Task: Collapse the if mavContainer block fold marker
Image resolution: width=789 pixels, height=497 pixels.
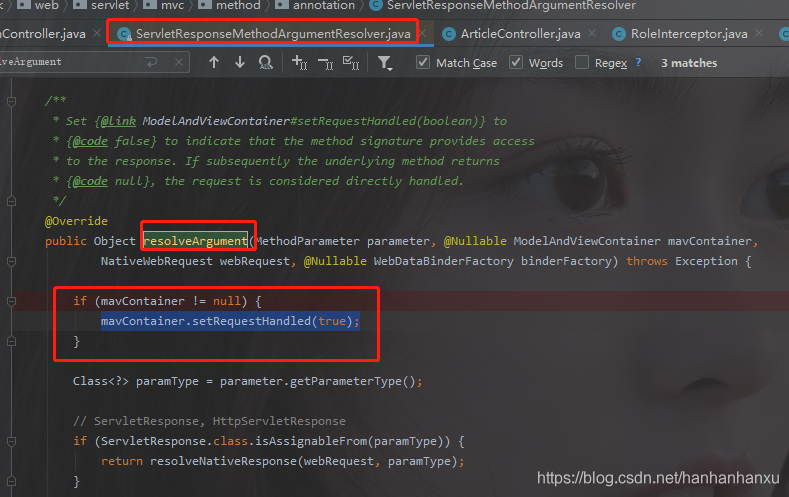Action: pos(12,301)
